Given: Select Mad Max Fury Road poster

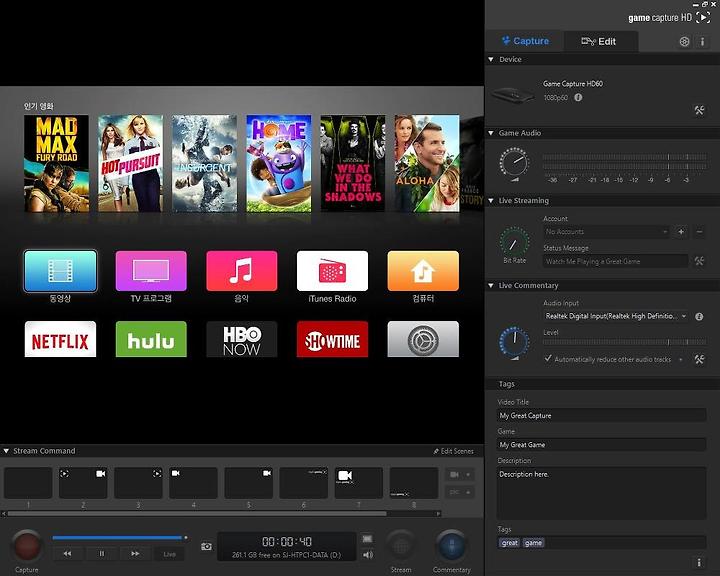Looking at the screenshot, I should (x=56, y=164).
